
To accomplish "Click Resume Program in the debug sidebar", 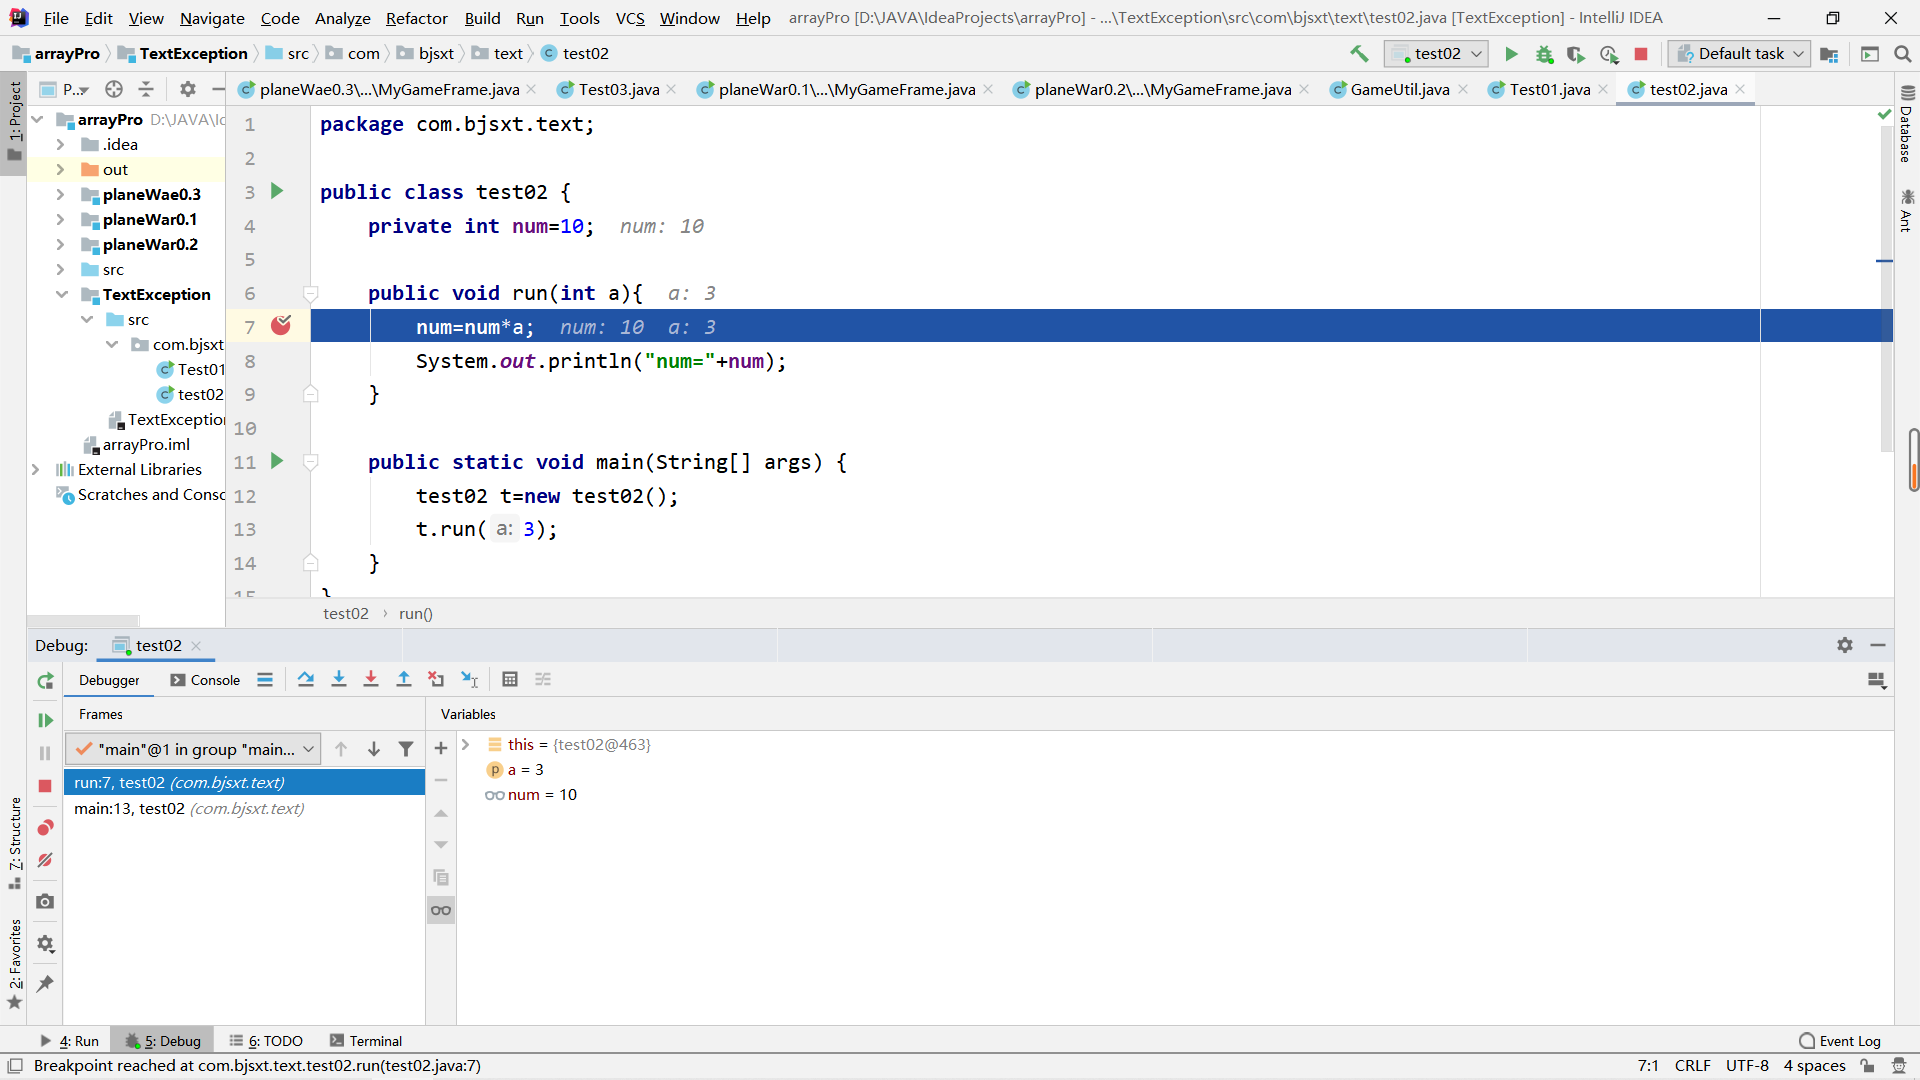I will click(x=44, y=720).
